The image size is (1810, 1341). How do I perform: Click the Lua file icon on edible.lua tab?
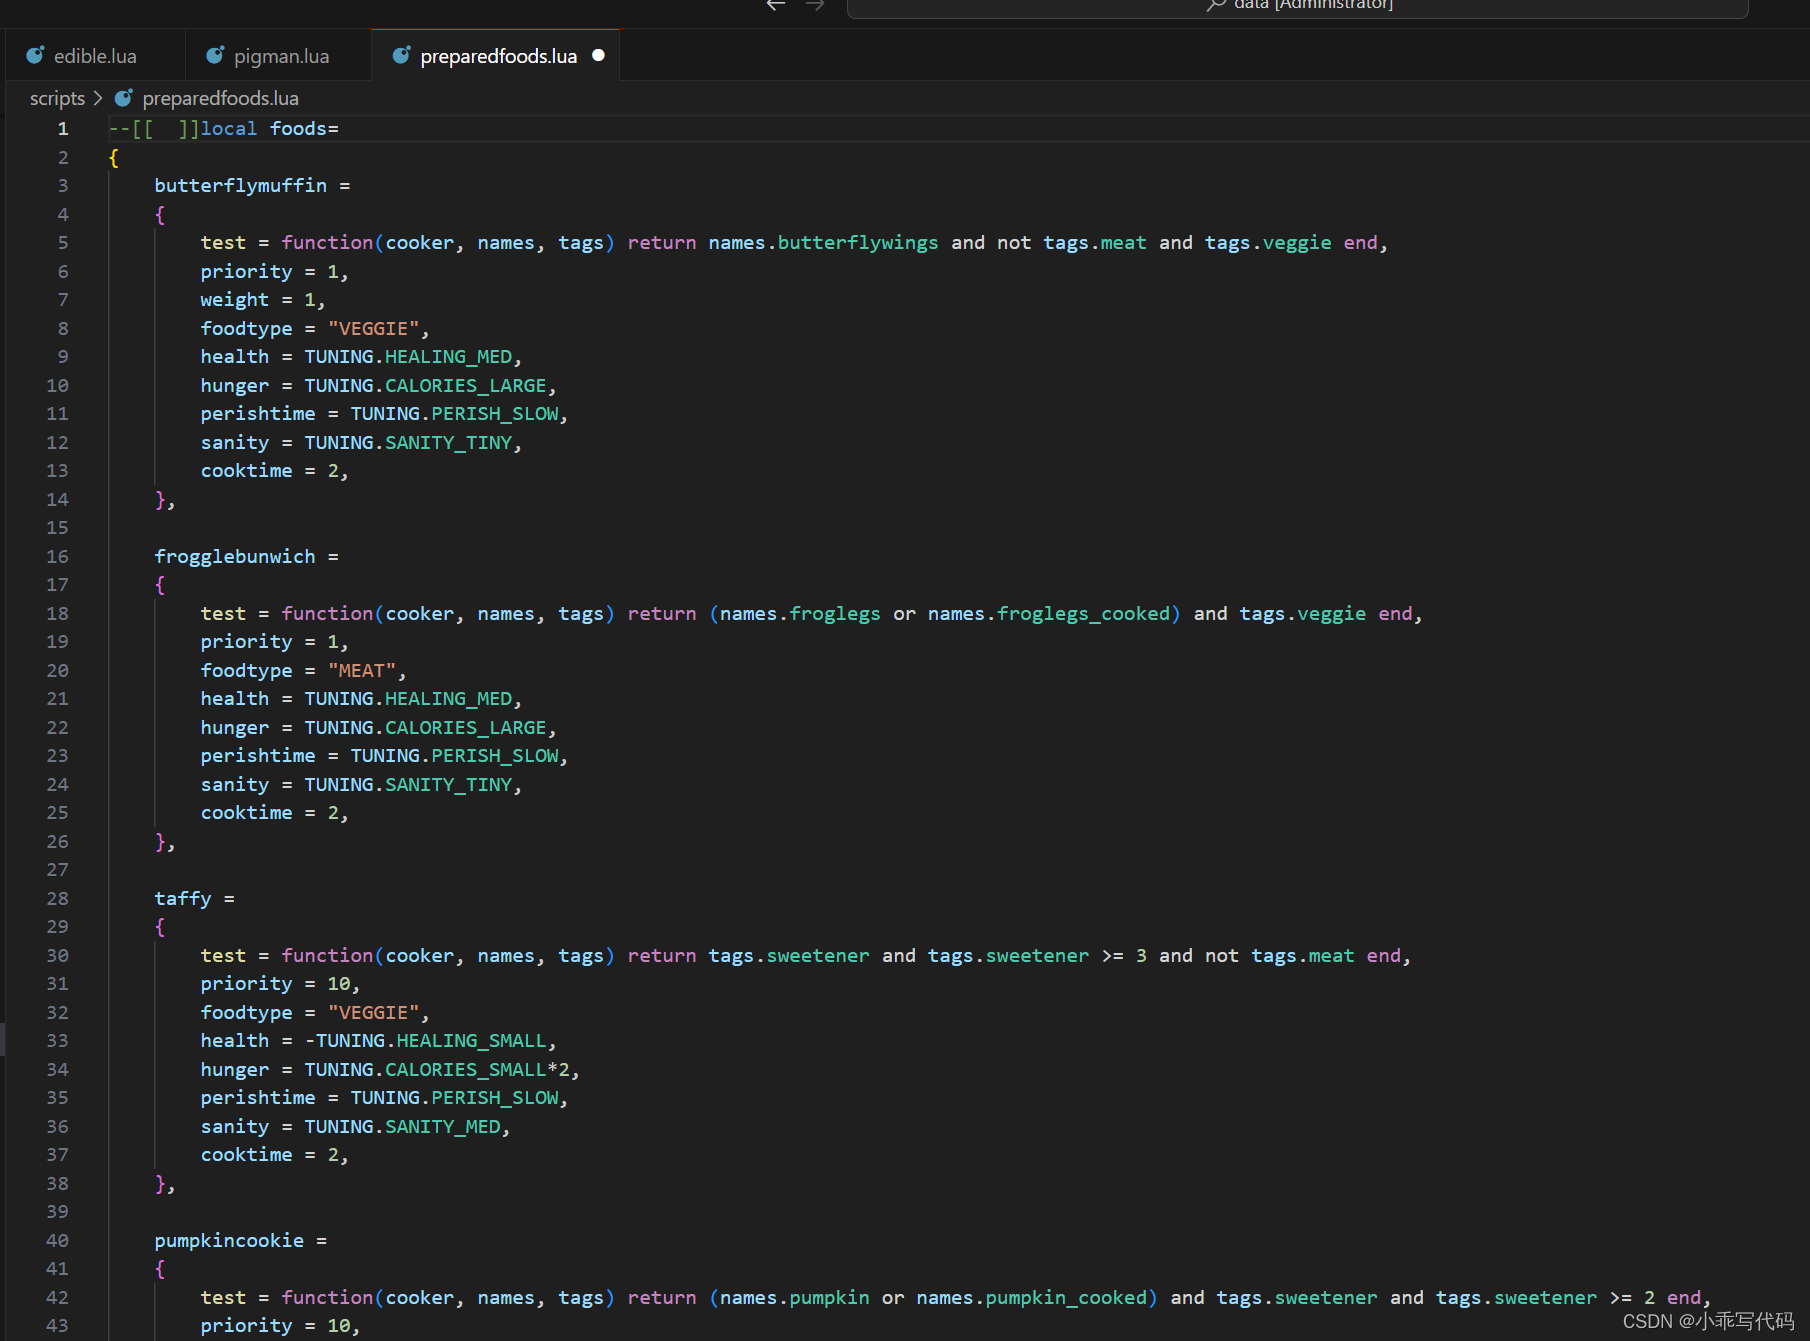click(35, 56)
